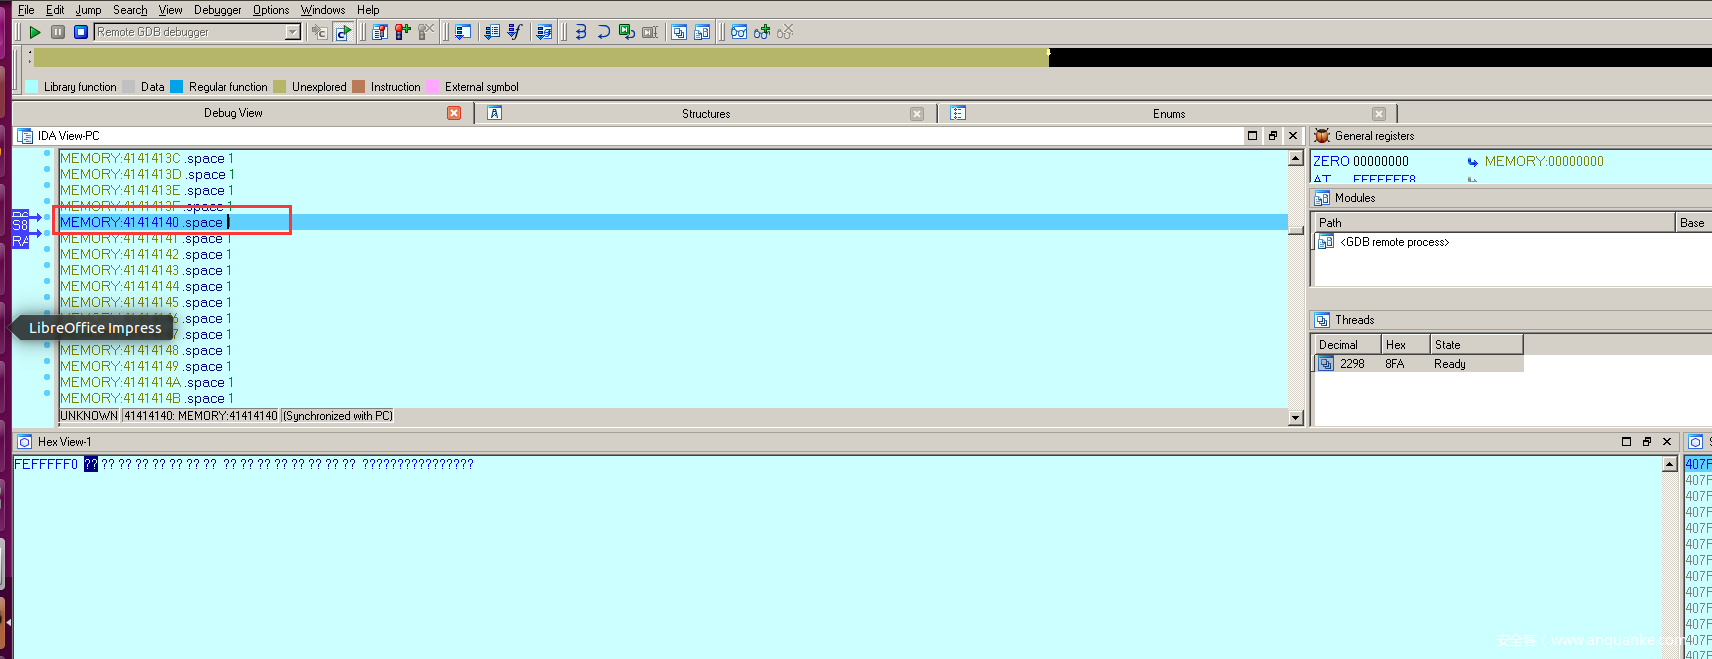1712x659 pixels.
Task: Click the IDA View-PC panel icon
Action: coord(25,136)
